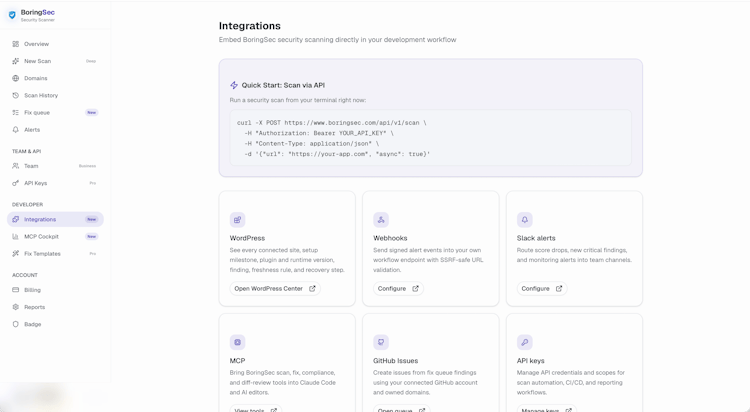Screen dimensions: 750x412
Task: Open Overview via its sidebar icon
Action: coord(15,44)
